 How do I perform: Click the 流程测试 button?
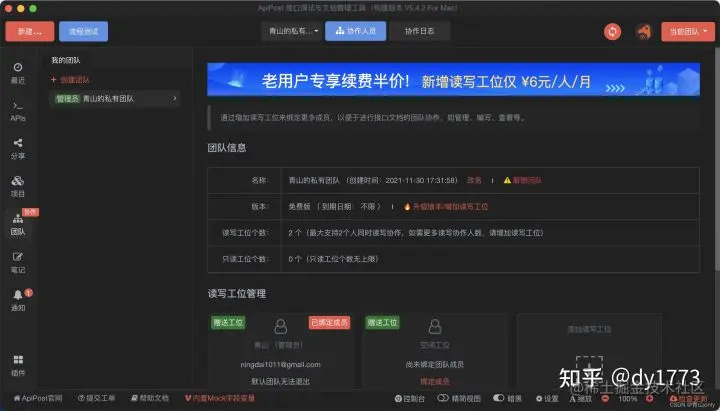84,32
